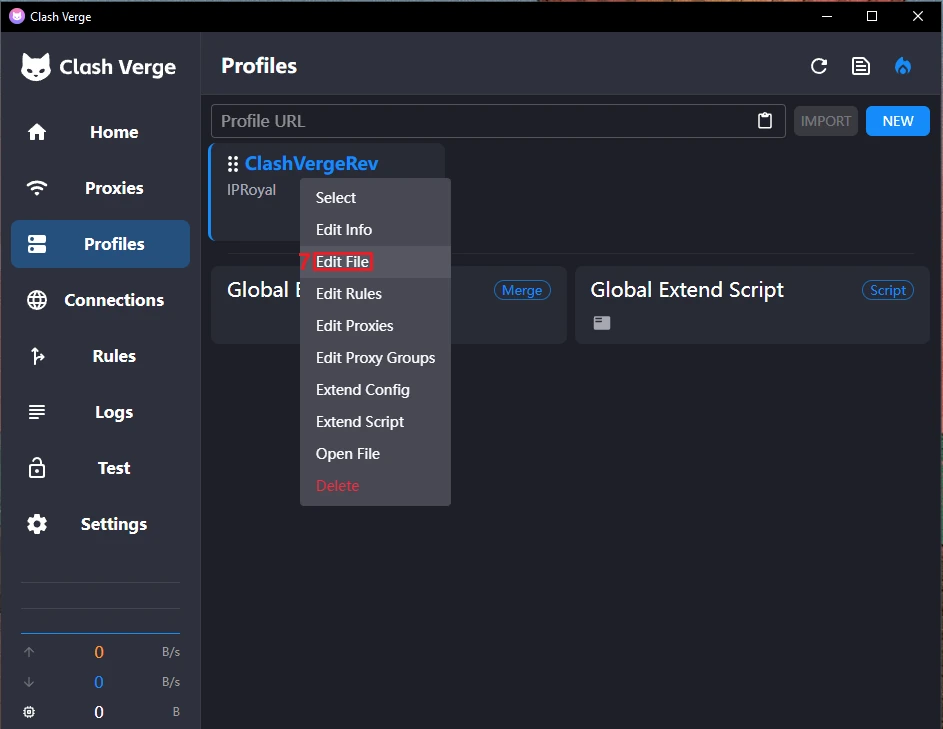Viewport: 943px width, 729px height.
Task: Click the refresh profiles icon
Action: tap(819, 66)
